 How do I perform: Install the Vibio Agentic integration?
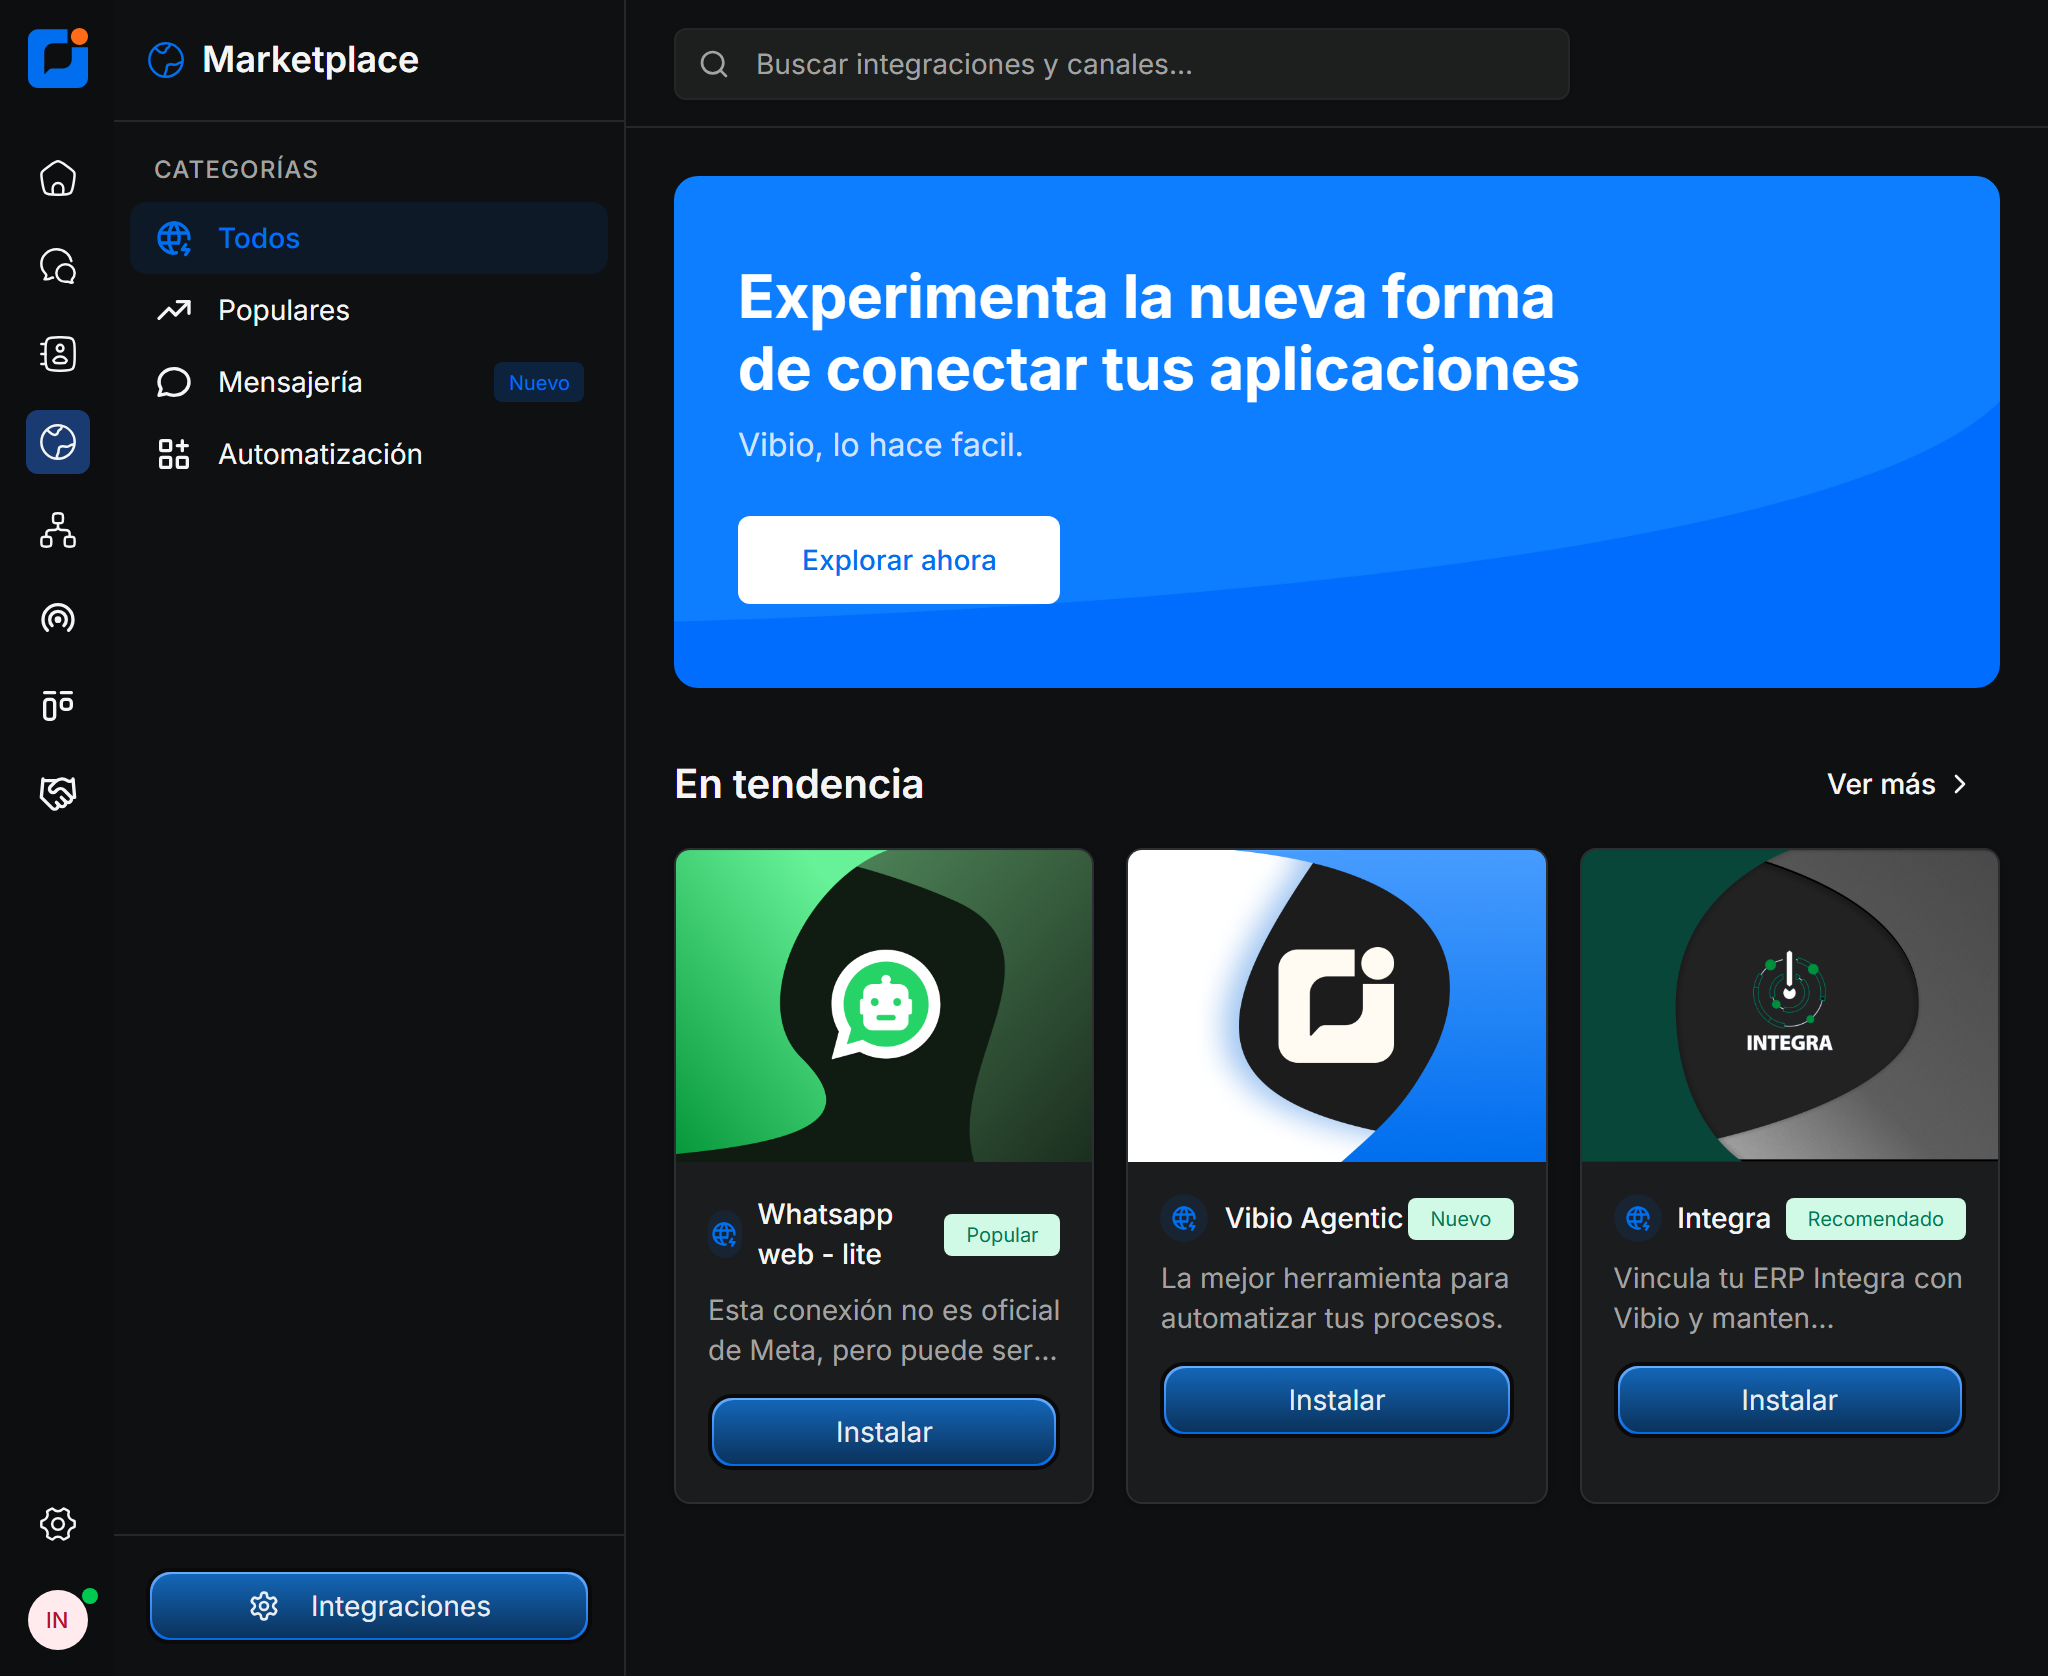click(x=1336, y=1400)
